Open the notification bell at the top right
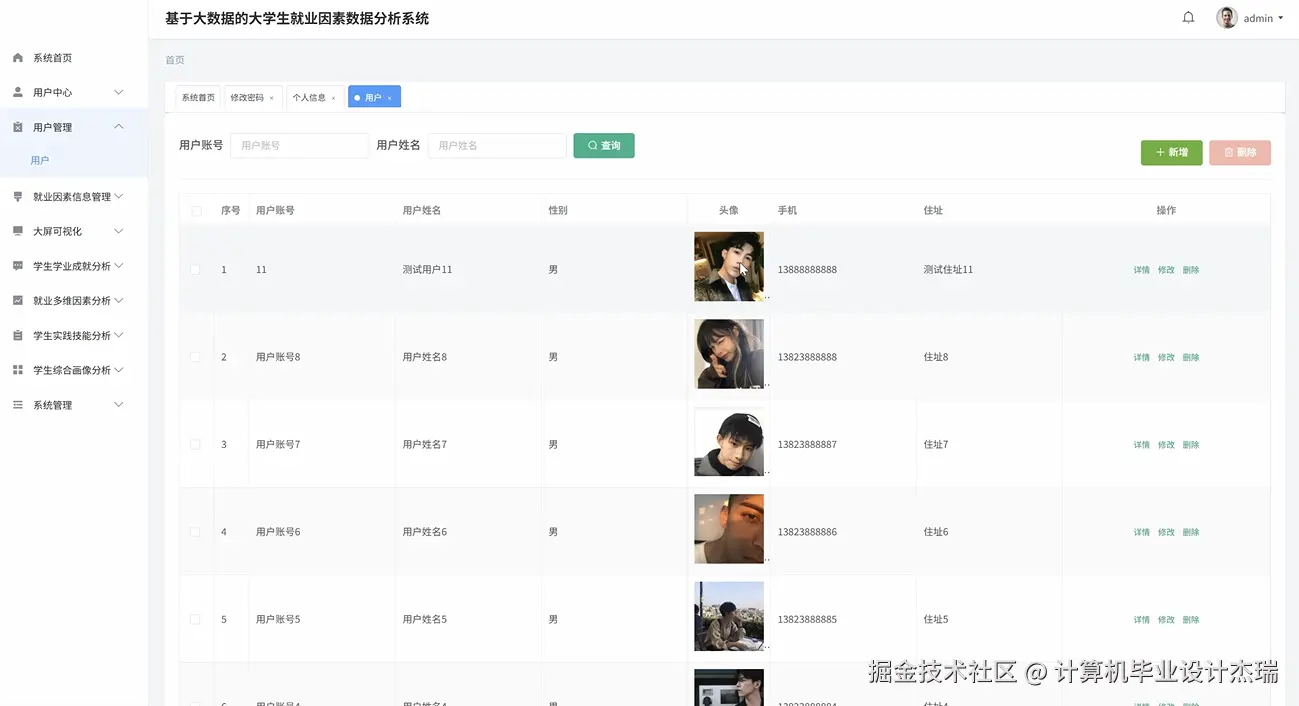 1188,17
